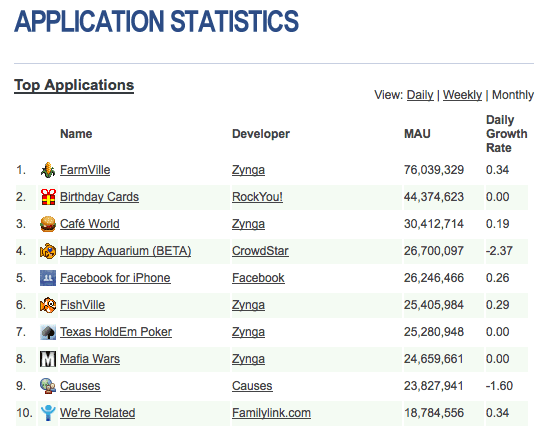This screenshot has width=545, height=435.
Task: Click the Causes globe icon
Action: point(48,386)
